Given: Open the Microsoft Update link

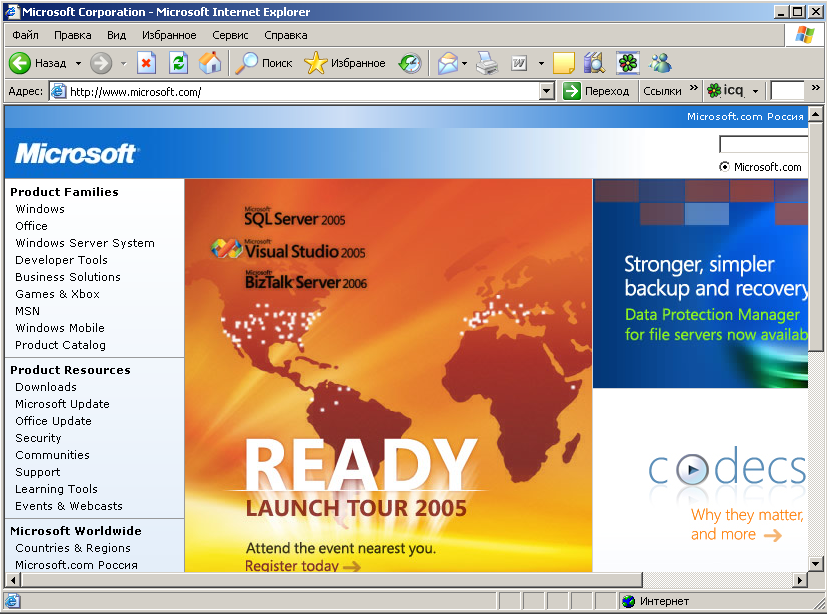Looking at the screenshot, I should (62, 404).
